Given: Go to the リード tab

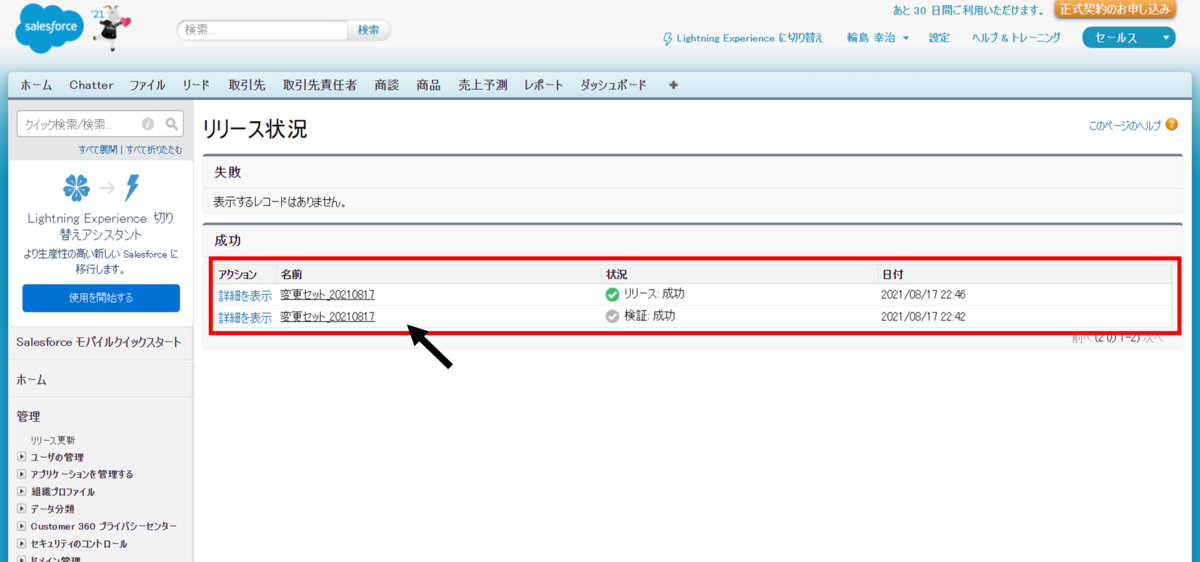Looking at the screenshot, I should (x=196, y=85).
